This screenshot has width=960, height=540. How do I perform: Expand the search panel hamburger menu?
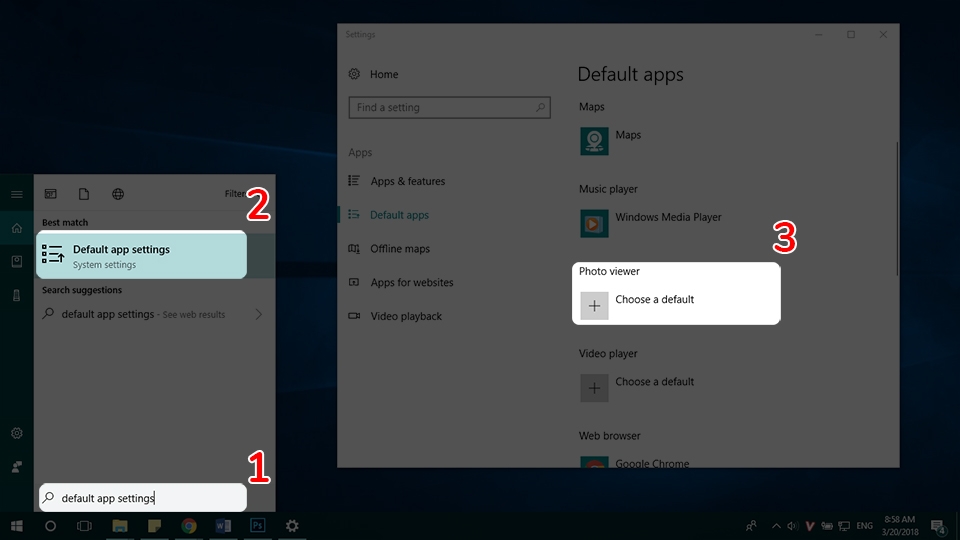[x=17, y=194]
